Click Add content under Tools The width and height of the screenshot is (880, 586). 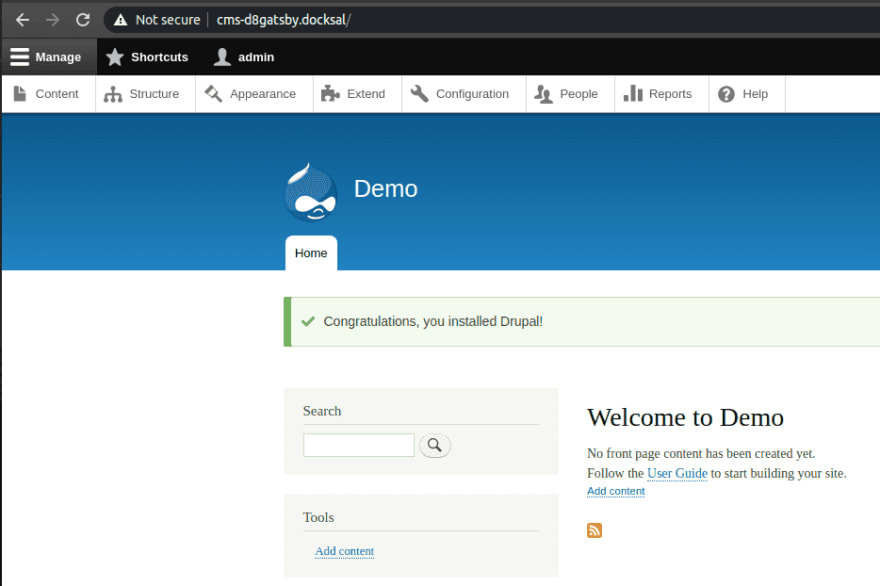[x=345, y=551]
